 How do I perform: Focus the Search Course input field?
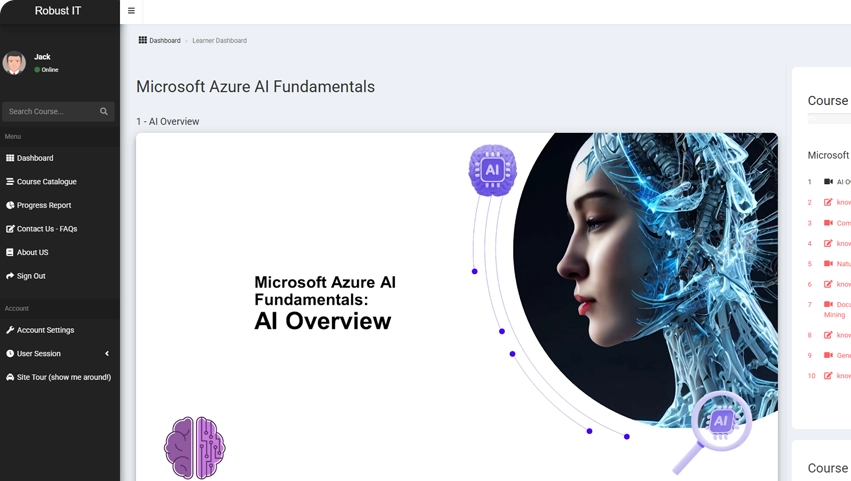(58, 111)
